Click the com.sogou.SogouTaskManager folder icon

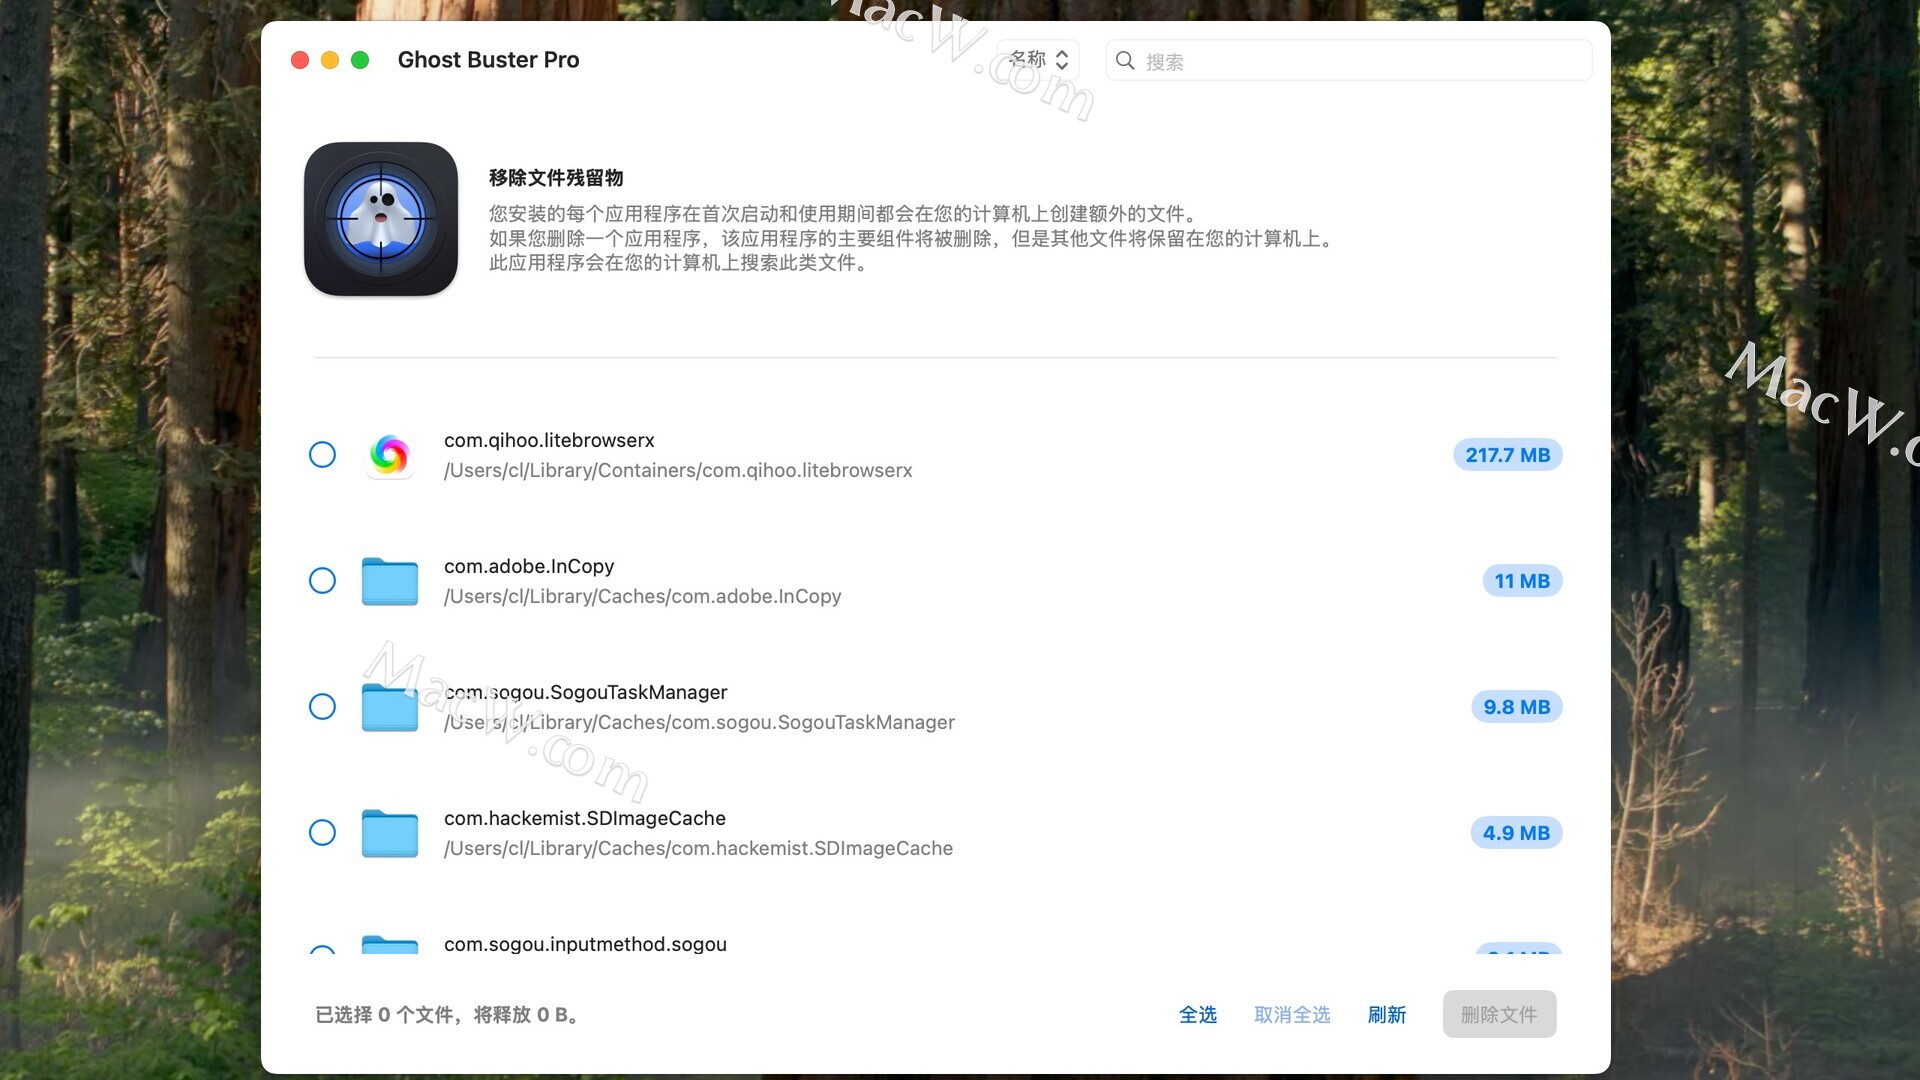[390, 707]
